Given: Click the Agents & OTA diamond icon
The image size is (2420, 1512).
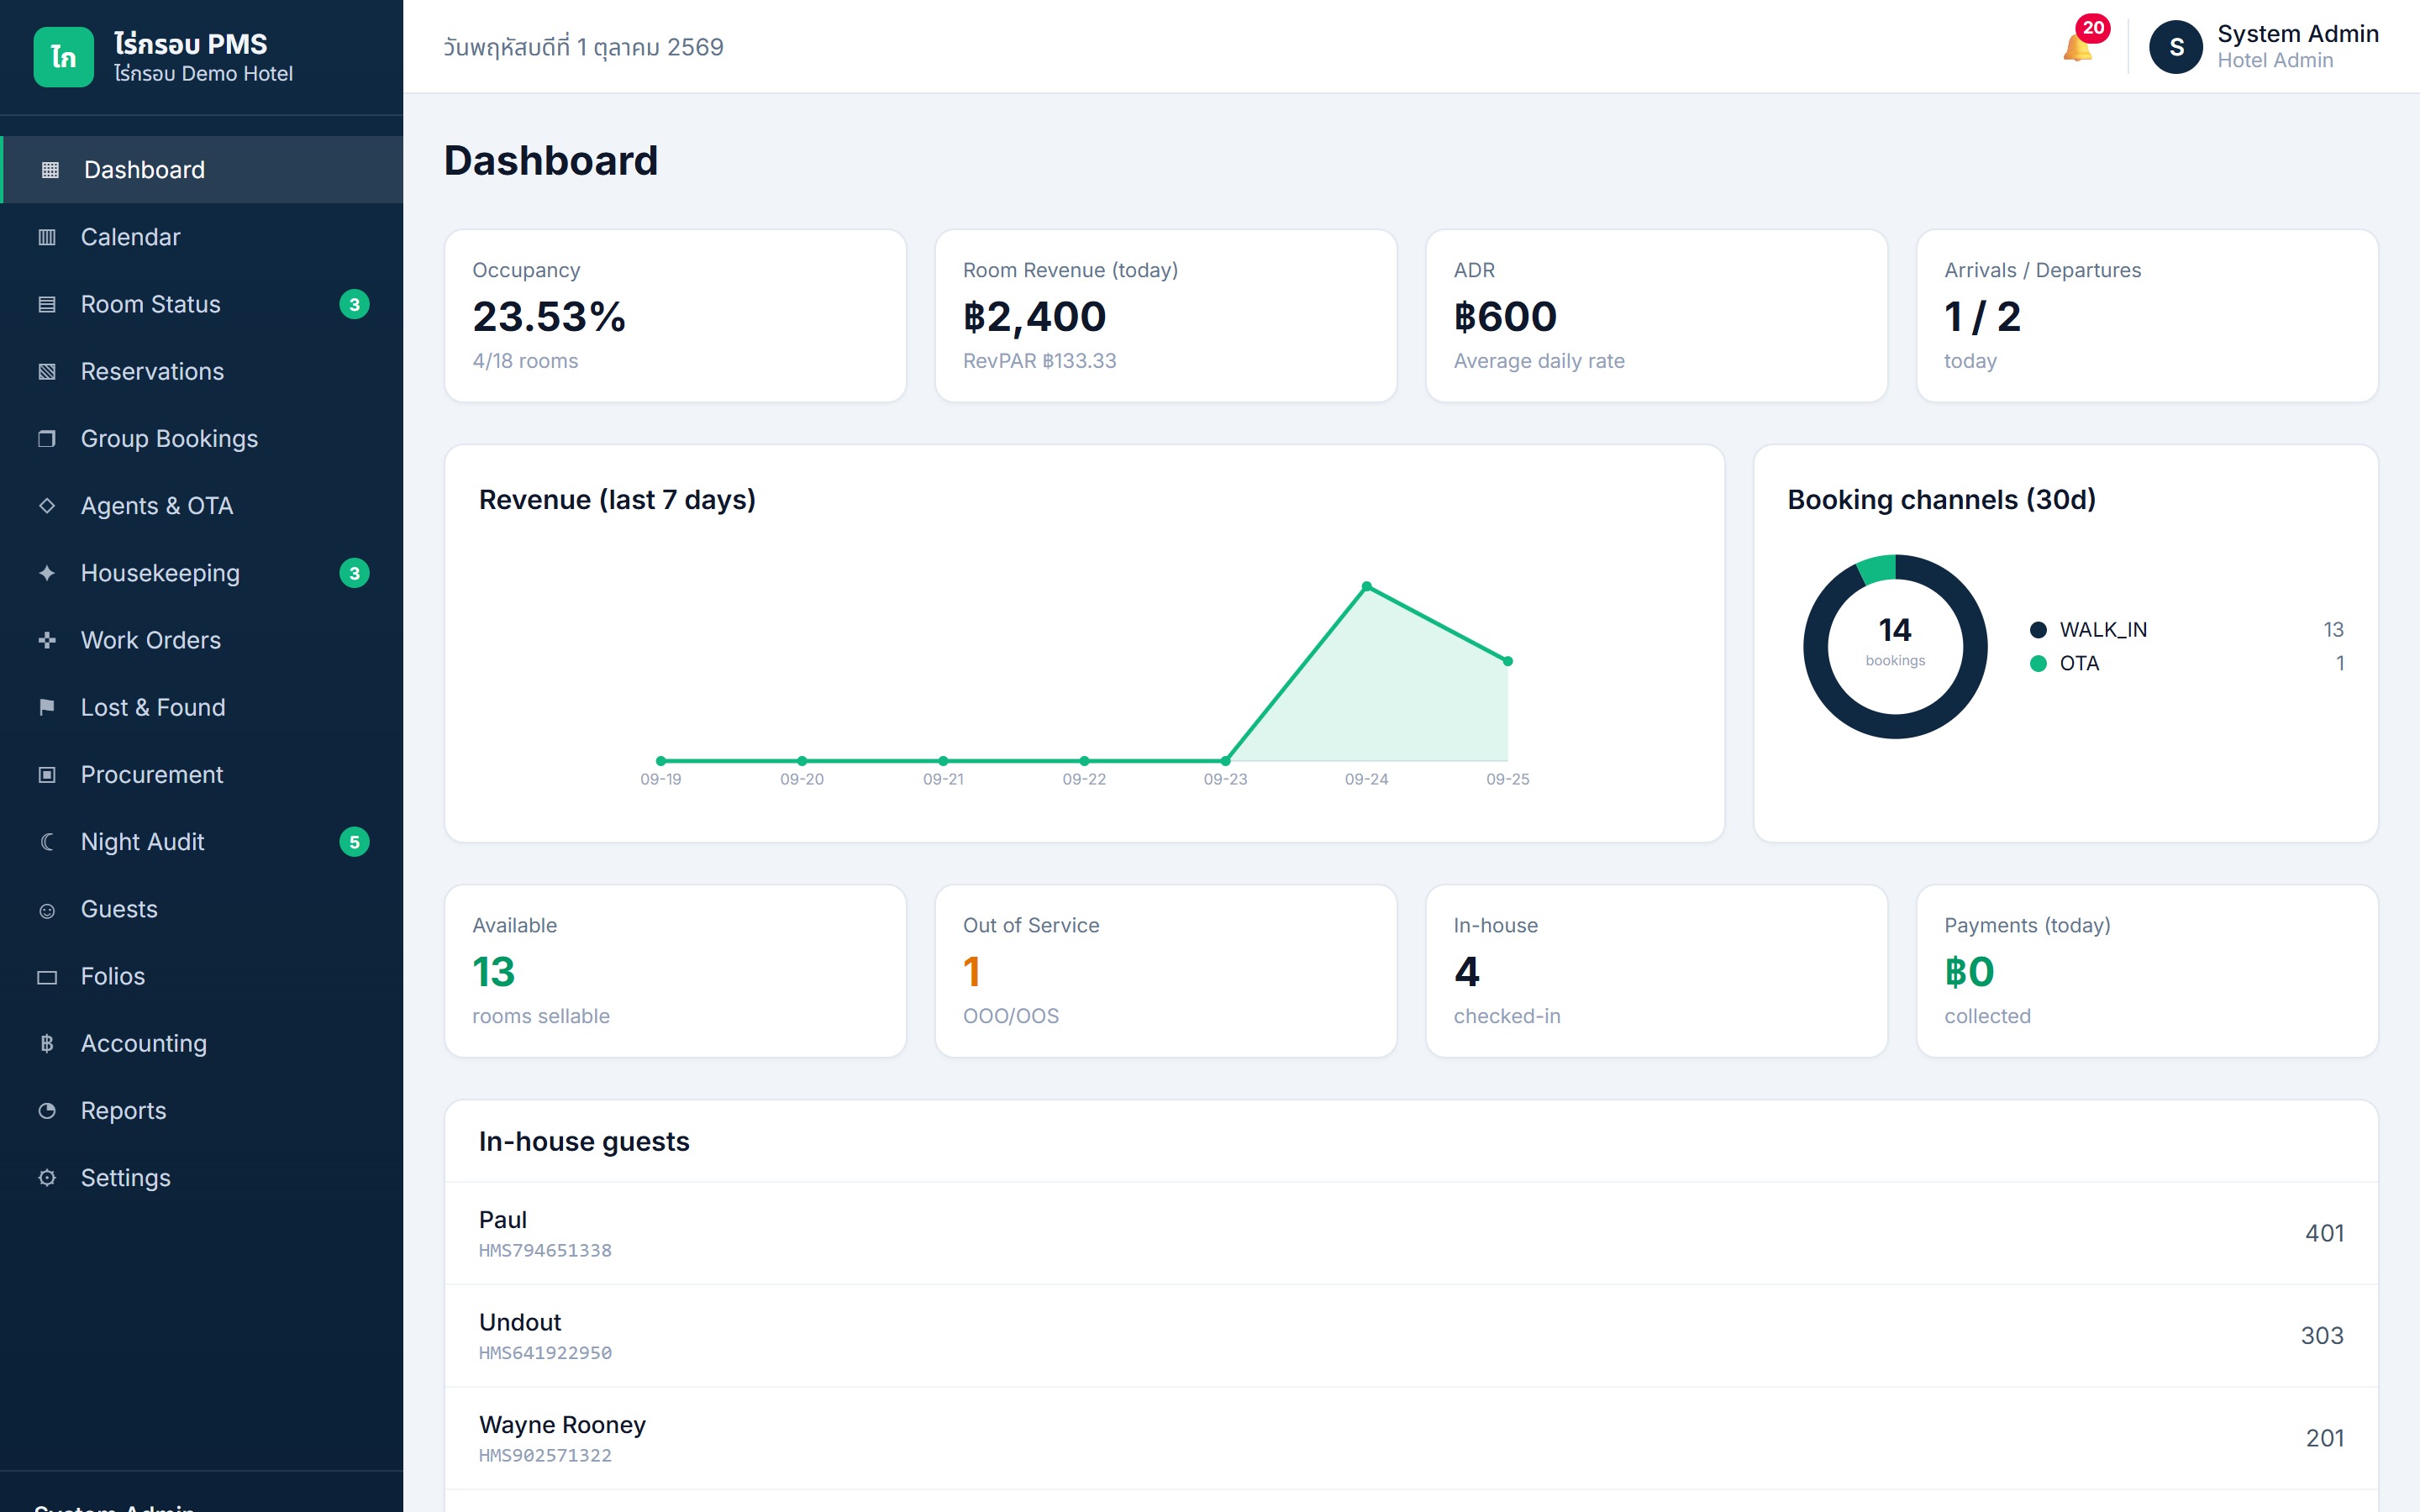Looking at the screenshot, I should click(47, 506).
